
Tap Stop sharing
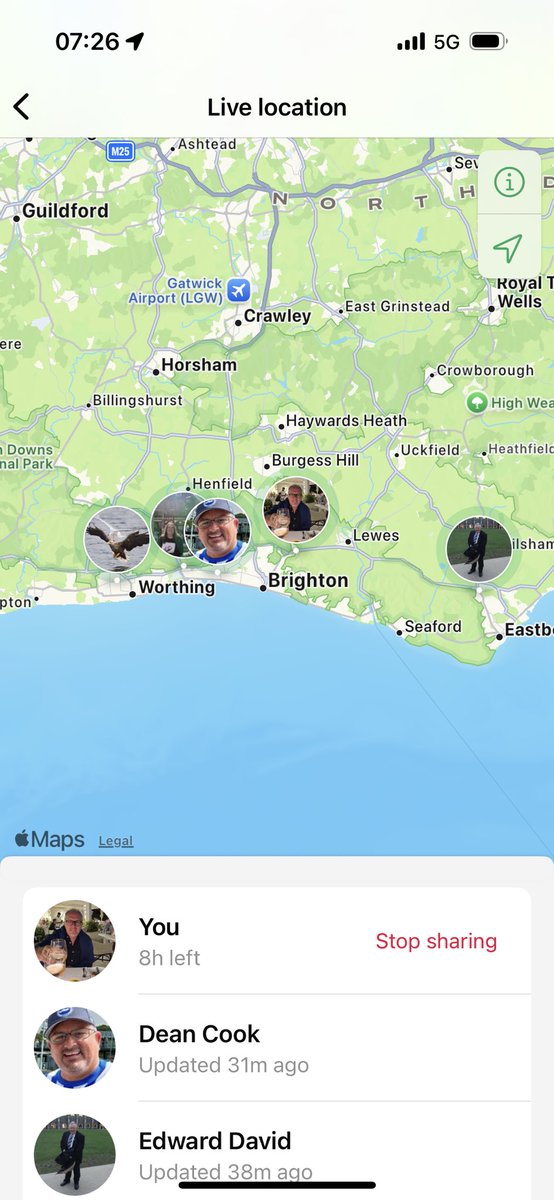coord(436,941)
